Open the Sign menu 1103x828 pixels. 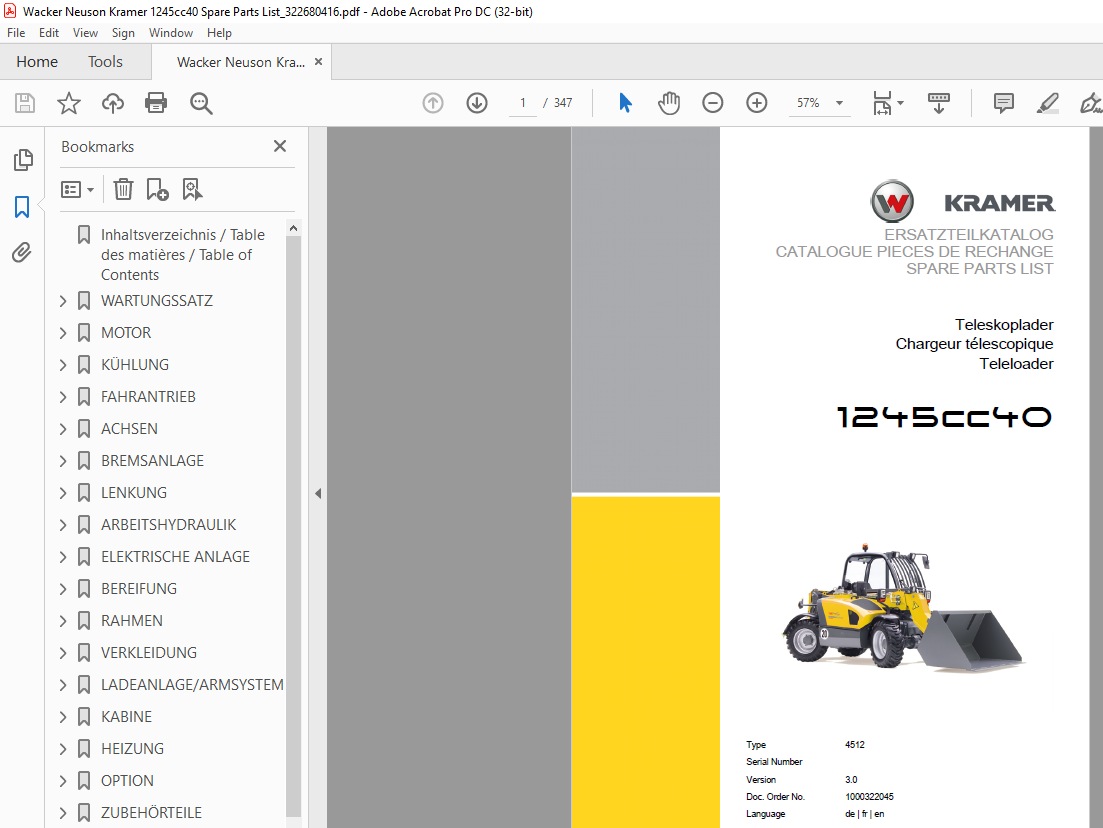[x=123, y=33]
